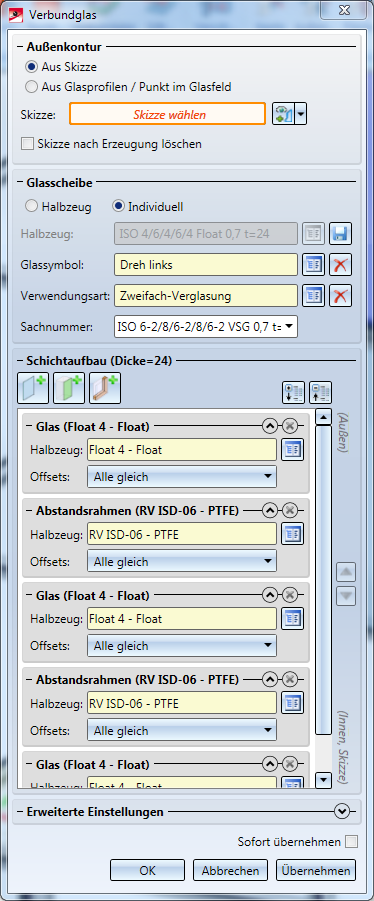
Task: Add a new spacer frame layer
Action: tap(105, 388)
